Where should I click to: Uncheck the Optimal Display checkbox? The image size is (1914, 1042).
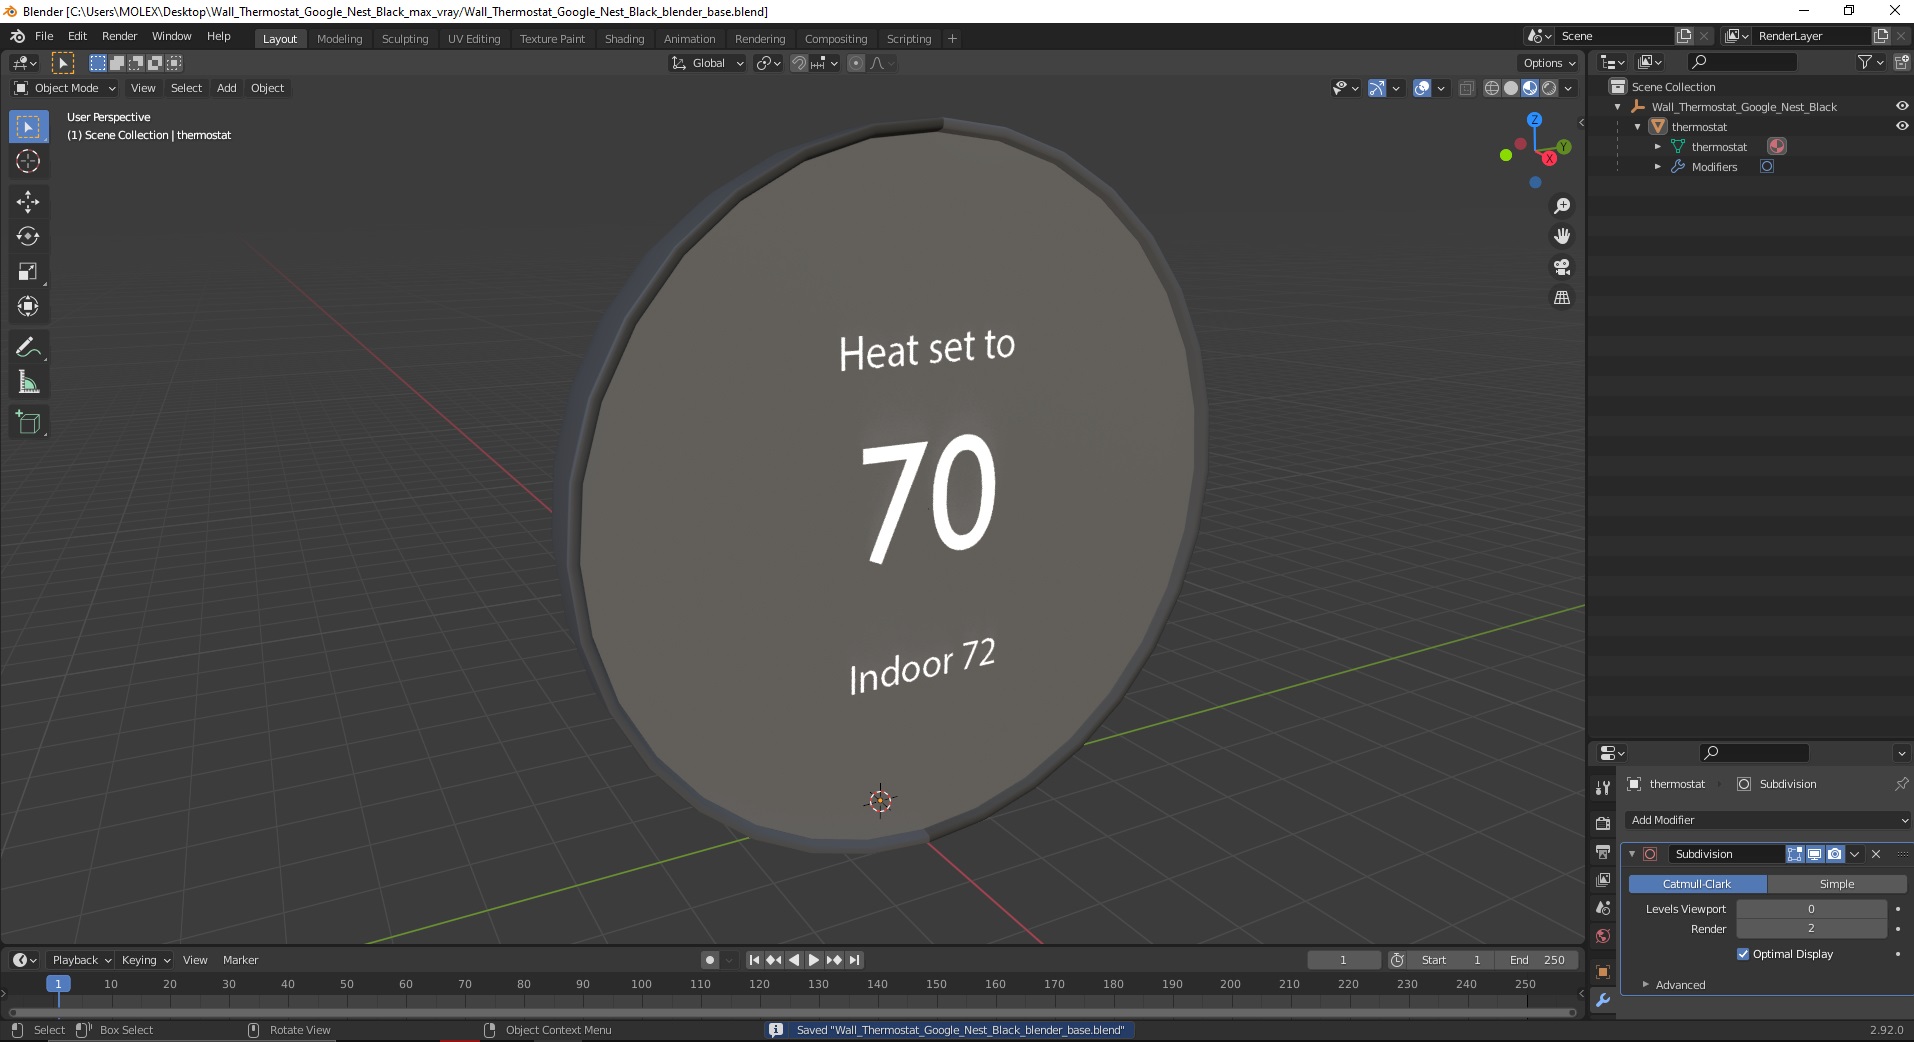[1743, 954]
